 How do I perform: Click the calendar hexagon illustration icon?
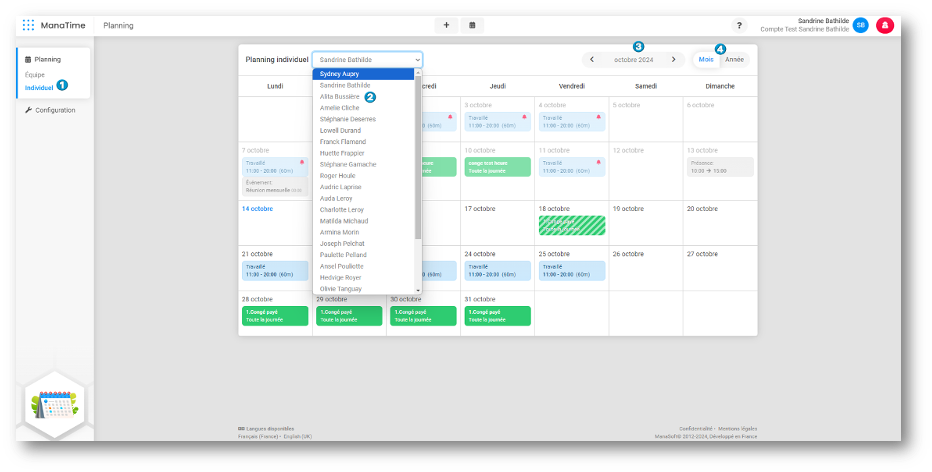click(54, 405)
